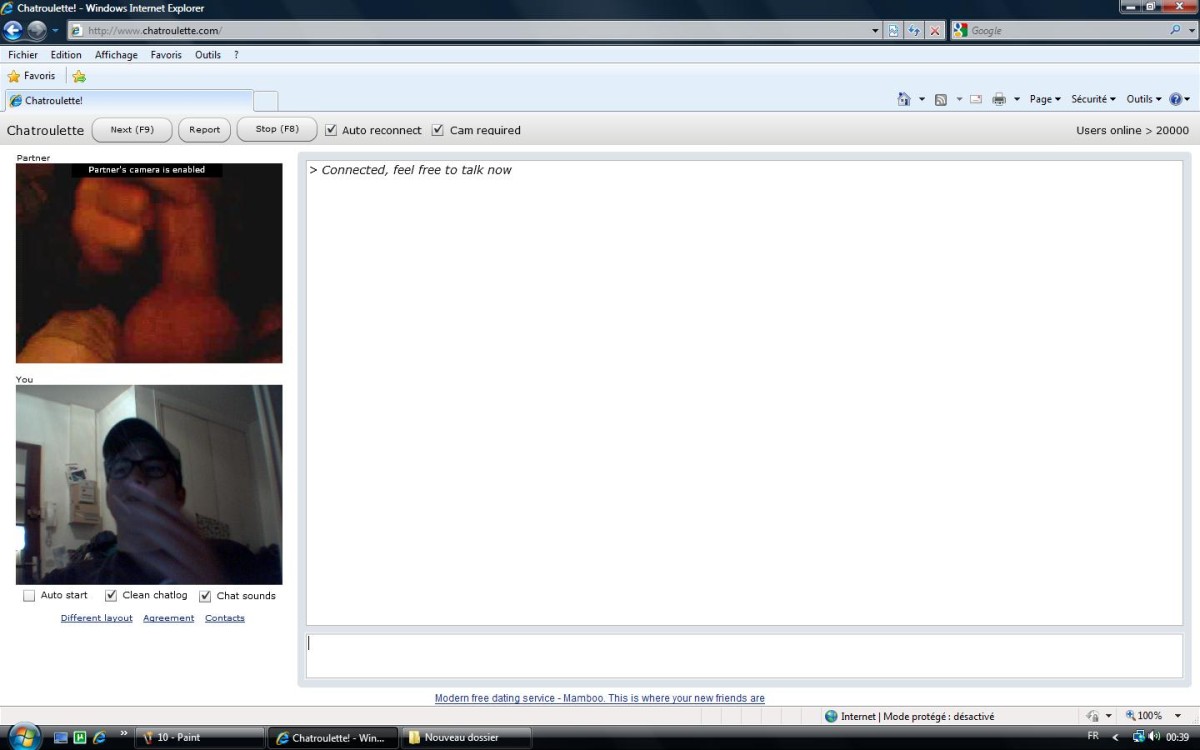Image resolution: width=1200 pixels, height=750 pixels.
Task: Show hidden tray icons with the chevron
Action: [x=1116, y=738]
